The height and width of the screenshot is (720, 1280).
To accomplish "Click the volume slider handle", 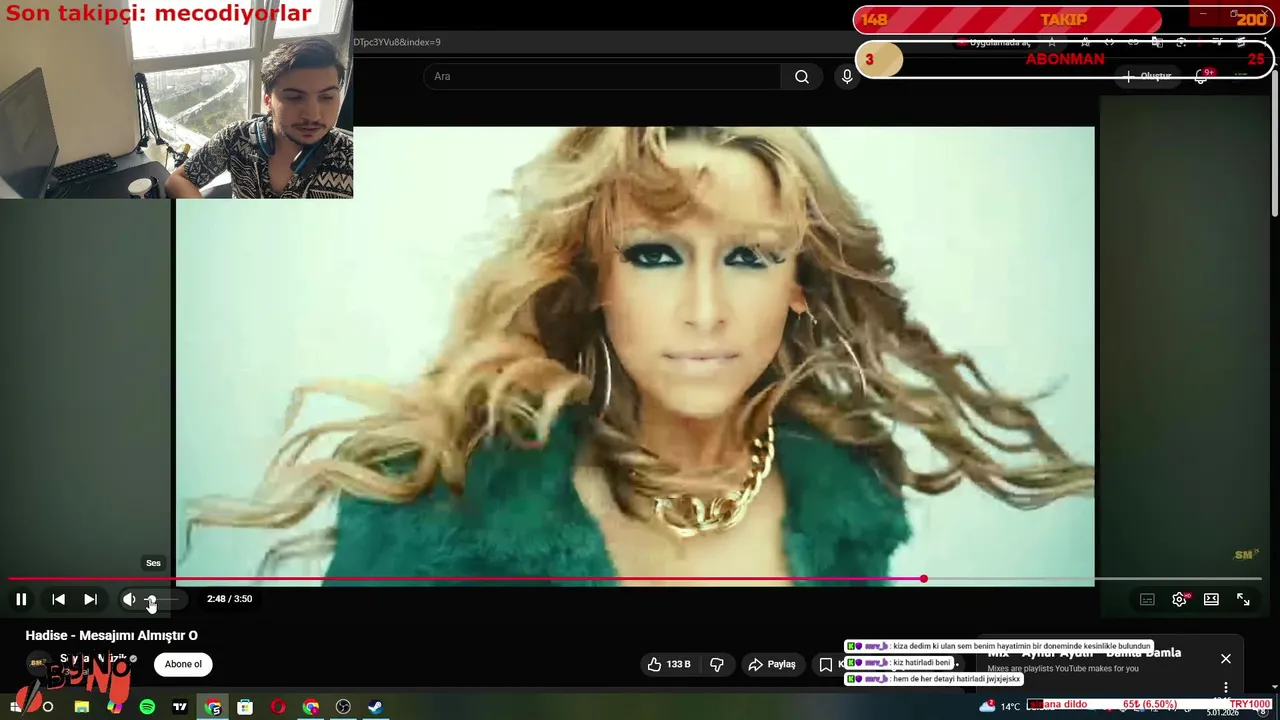I will click(x=151, y=599).
